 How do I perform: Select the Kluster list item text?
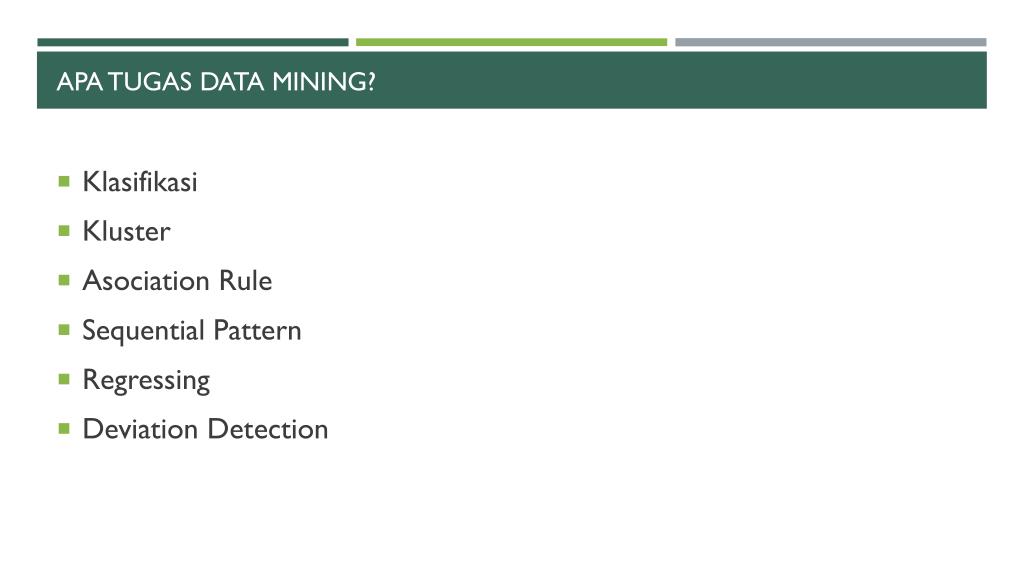click(x=126, y=231)
